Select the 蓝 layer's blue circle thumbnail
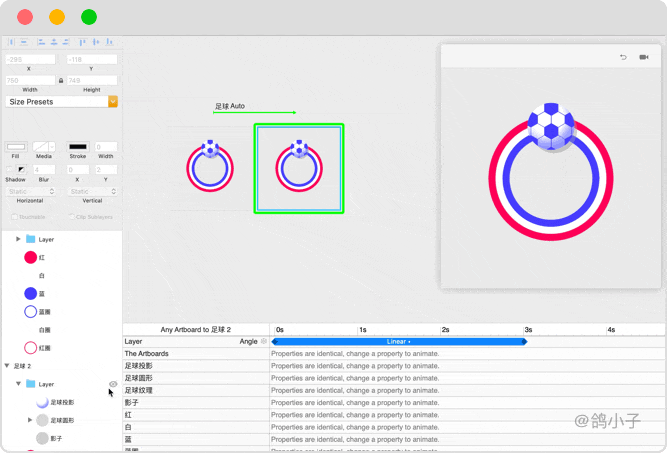The image size is (667, 453). (31, 293)
